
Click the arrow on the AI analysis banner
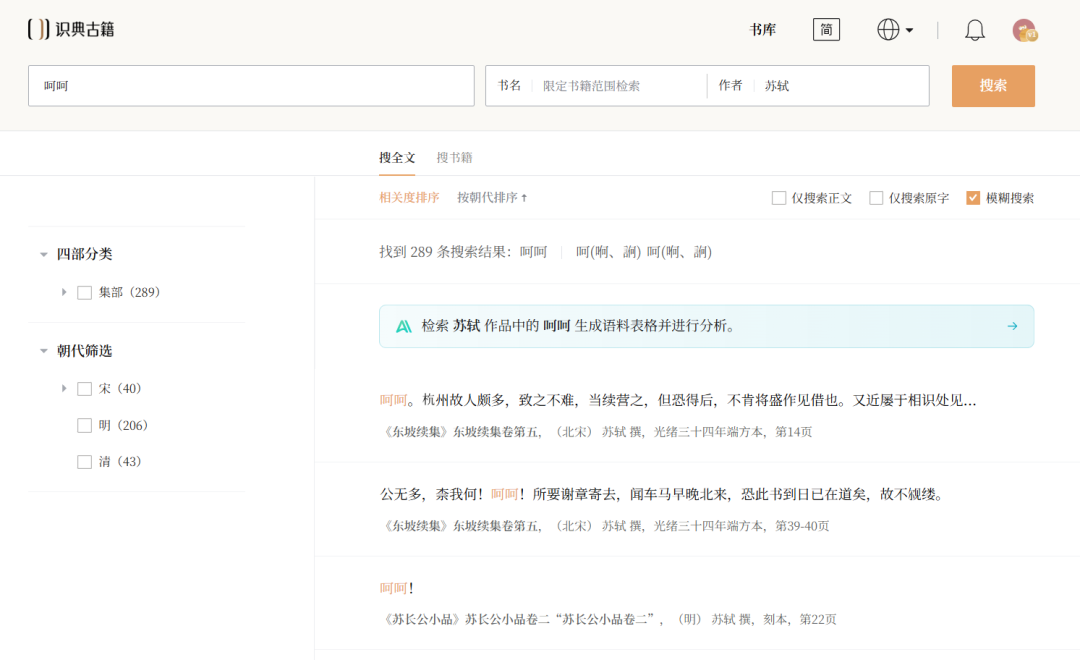(x=1012, y=326)
